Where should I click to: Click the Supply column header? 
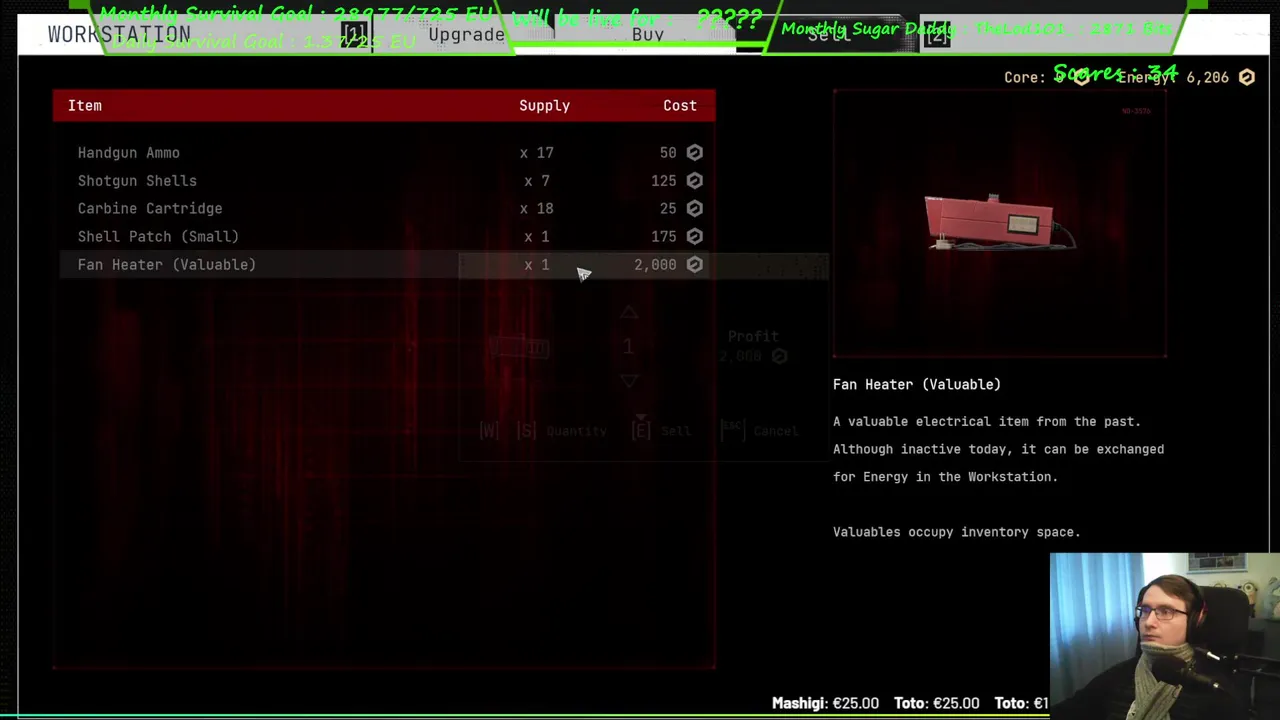(x=544, y=105)
